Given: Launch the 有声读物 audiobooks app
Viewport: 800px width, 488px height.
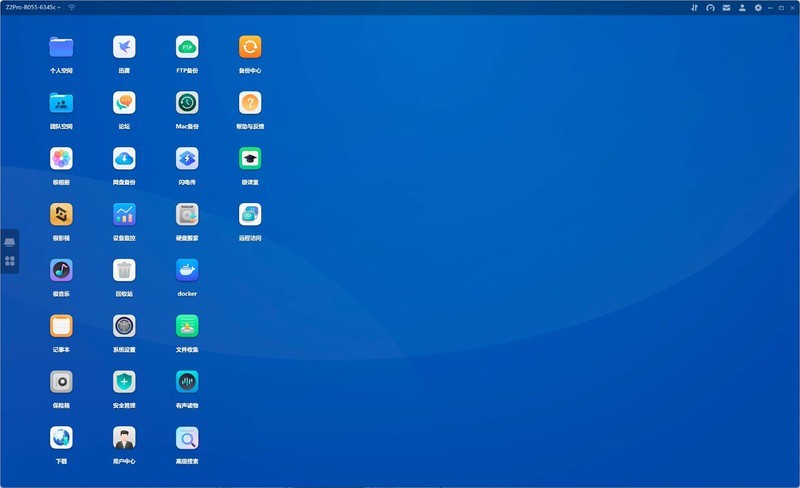Looking at the screenshot, I should click(187, 382).
